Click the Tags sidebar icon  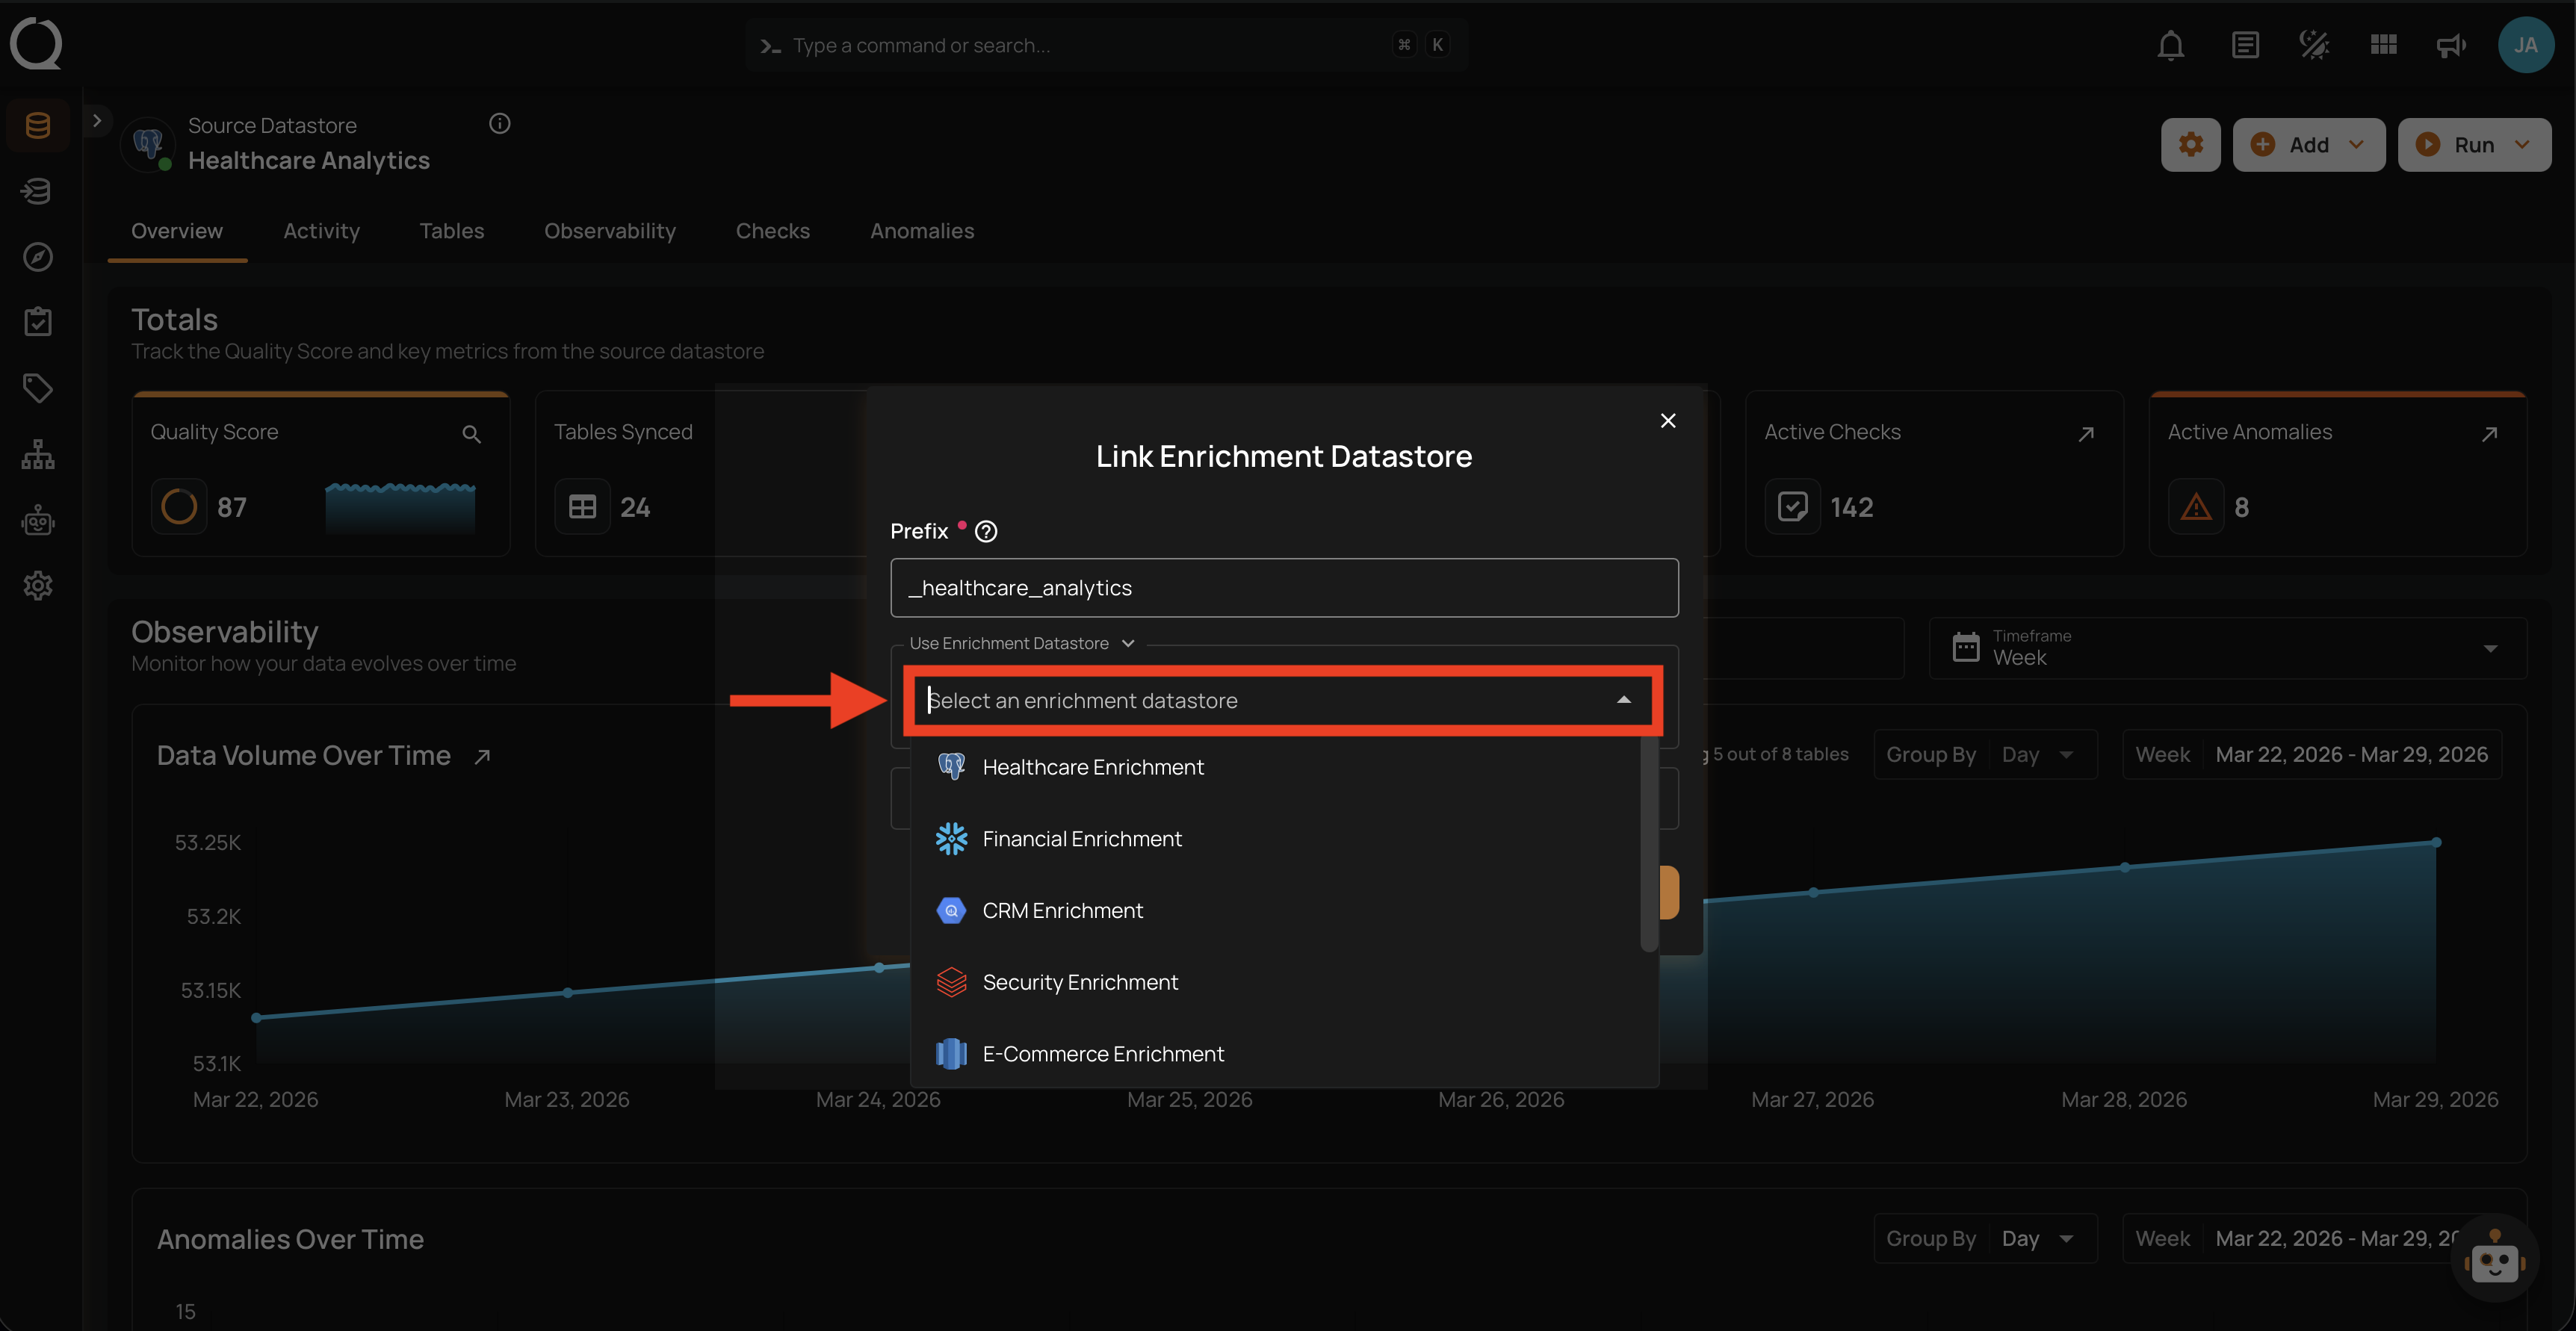coord(38,388)
